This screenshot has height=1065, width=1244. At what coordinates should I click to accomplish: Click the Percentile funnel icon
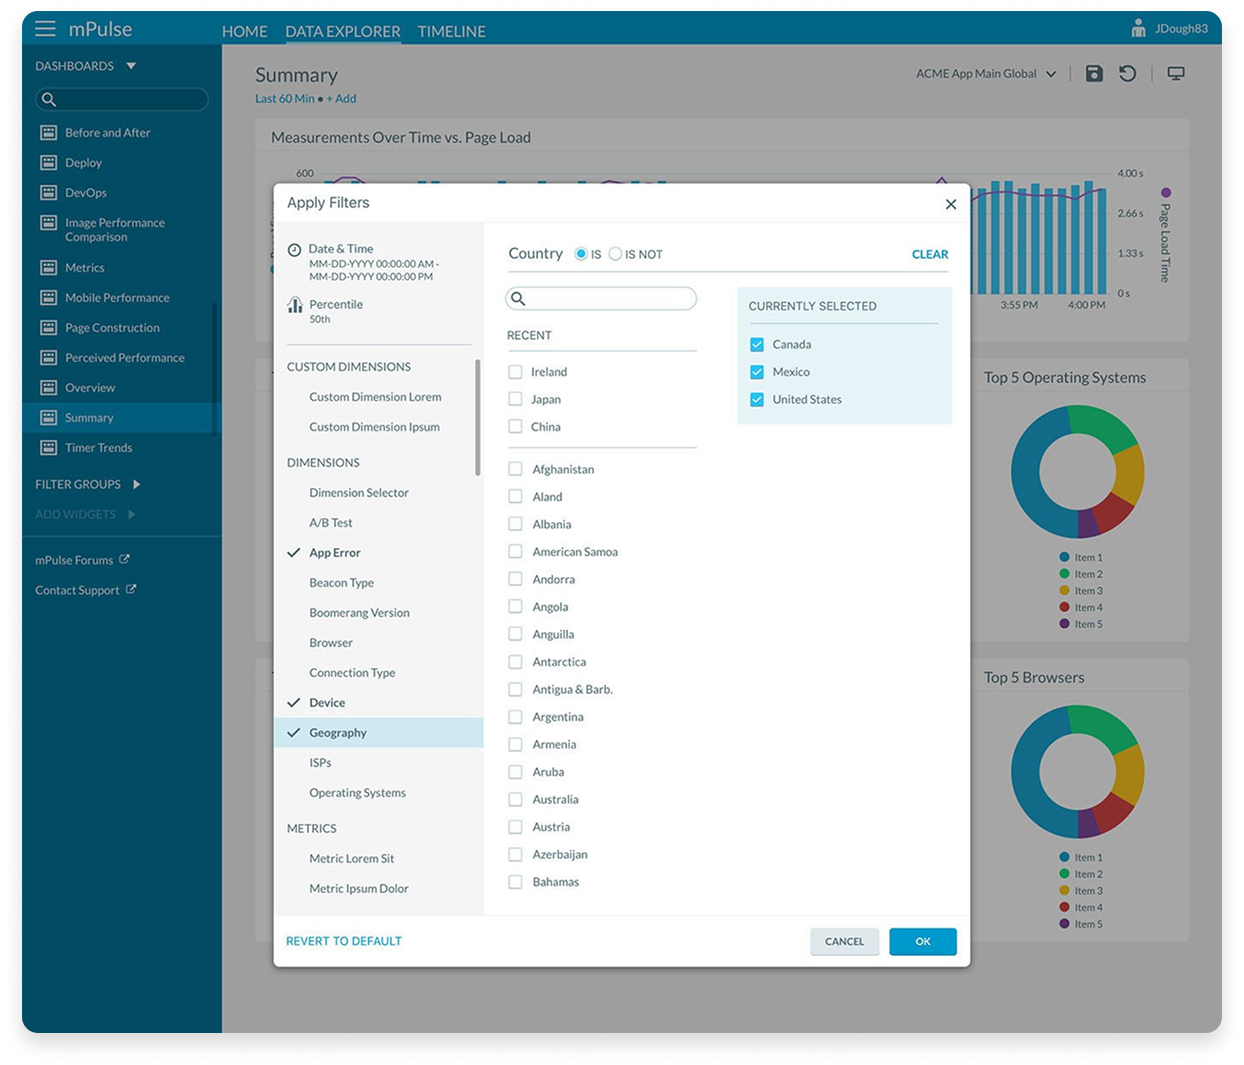pos(295,304)
